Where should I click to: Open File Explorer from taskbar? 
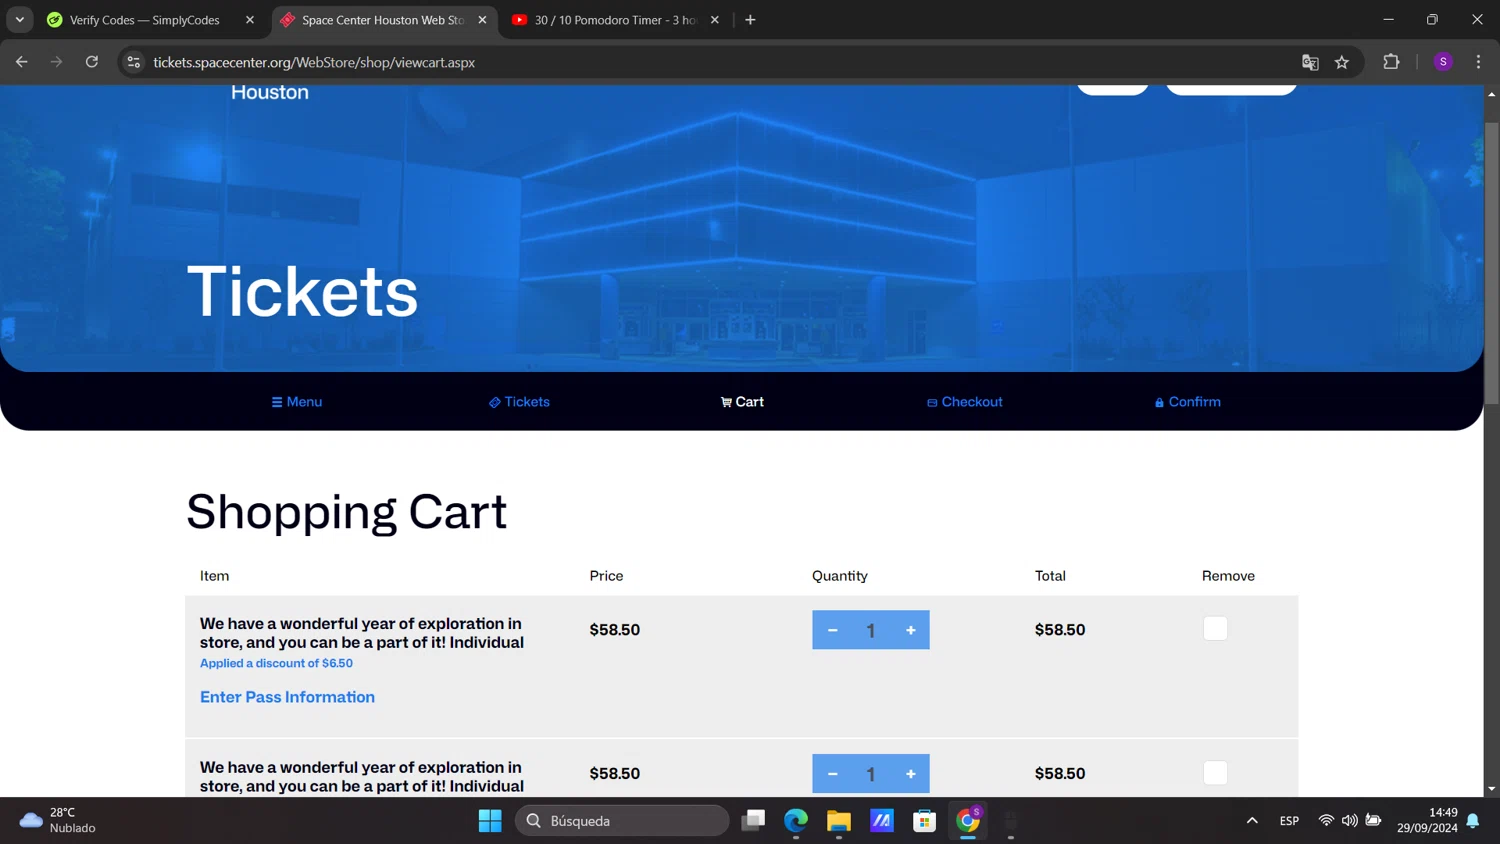pos(839,821)
